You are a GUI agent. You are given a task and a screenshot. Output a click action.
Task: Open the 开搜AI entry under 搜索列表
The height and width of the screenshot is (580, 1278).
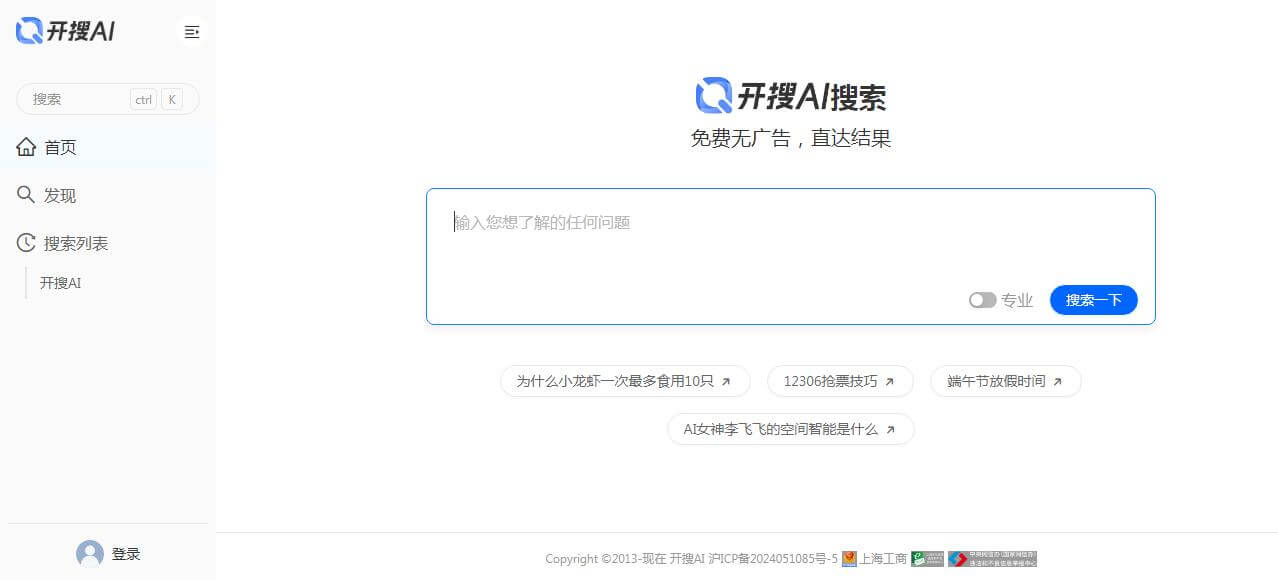pos(60,282)
